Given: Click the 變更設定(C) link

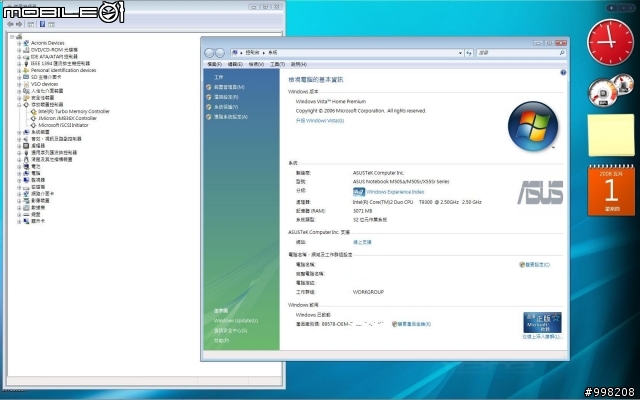Looking at the screenshot, I should 537,265.
